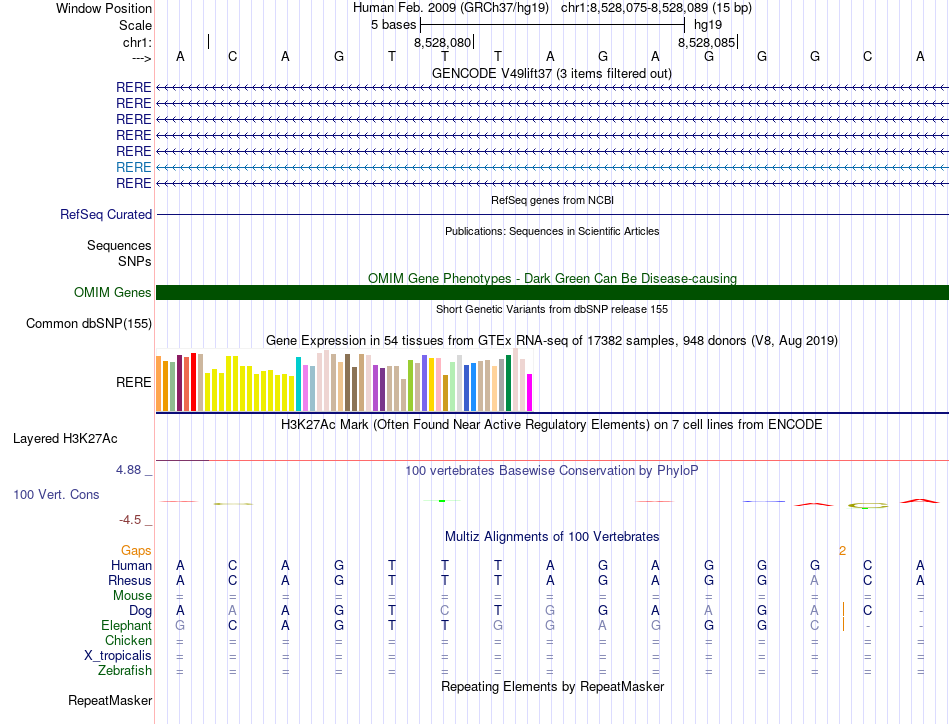Select the X_tropicalis species label
Viewport: 950px width, 724px height.
[x=118, y=655]
